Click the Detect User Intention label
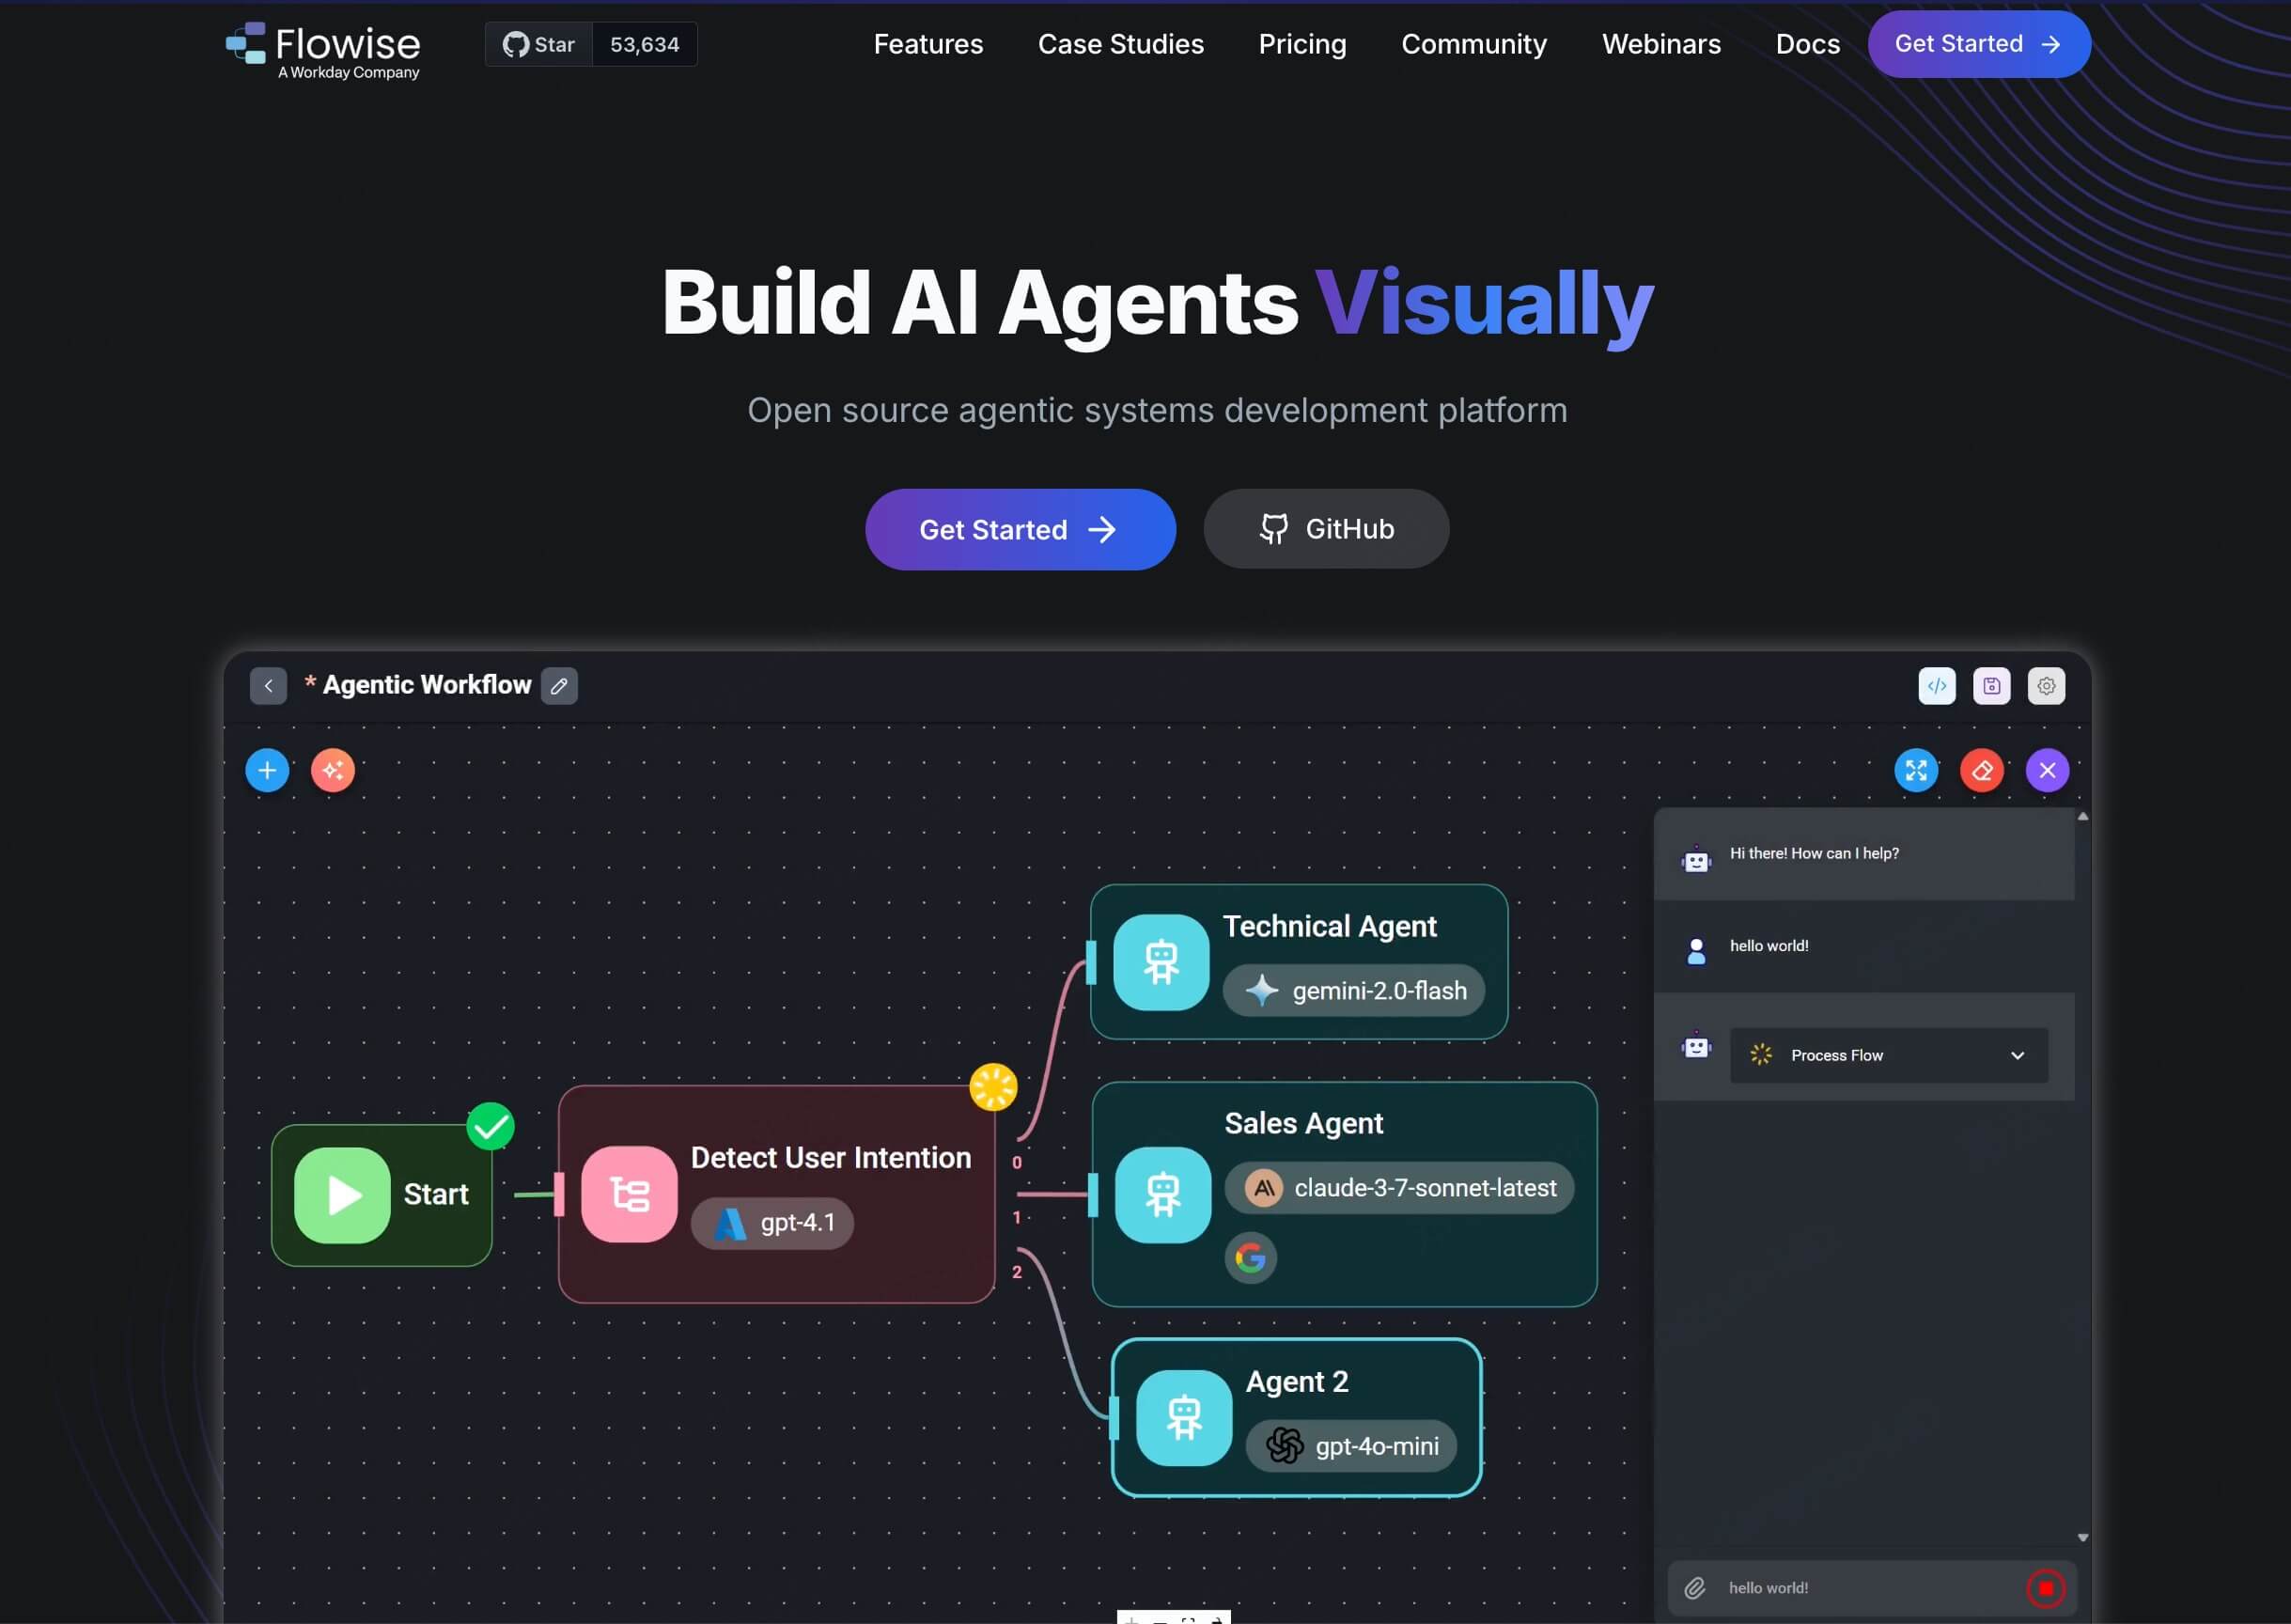The height and width of the screenshot is (1624, 2291). pos(831,1158)
